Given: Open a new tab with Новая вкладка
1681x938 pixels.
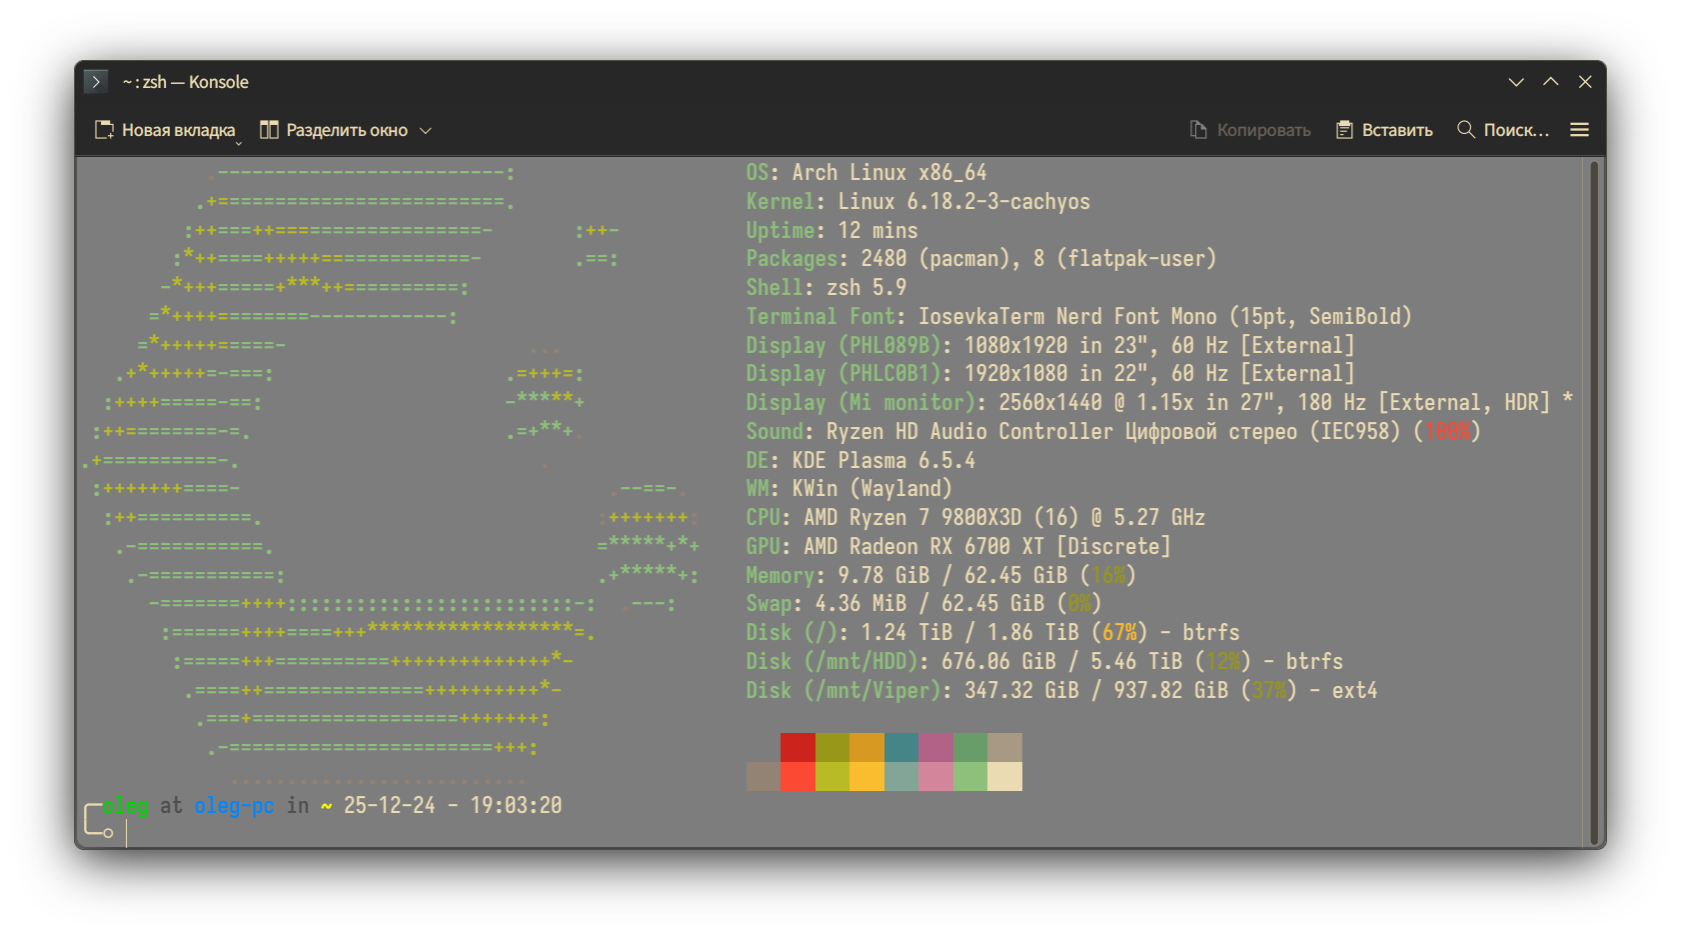Looking at the screenshot, I should pyautogui.click(x=165, y=130).
